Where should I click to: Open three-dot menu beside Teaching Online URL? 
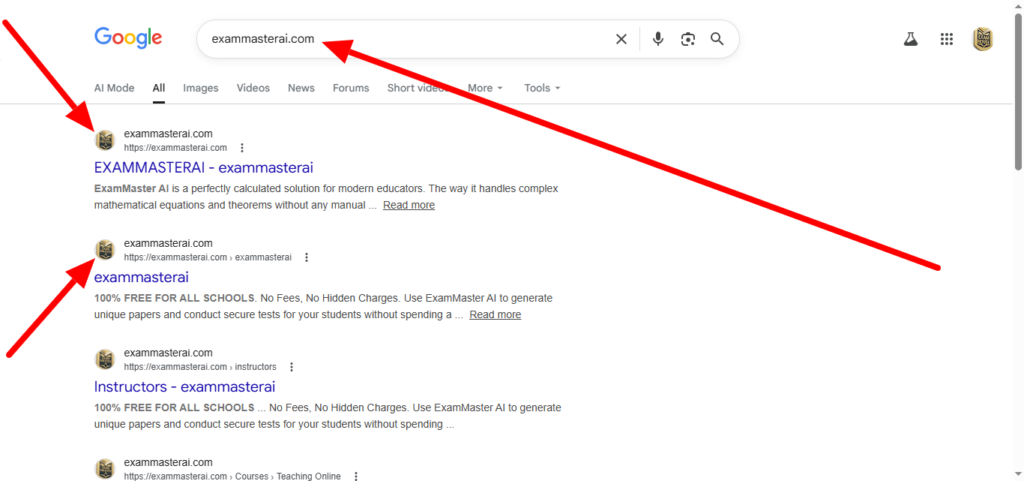tap(356, 476)
